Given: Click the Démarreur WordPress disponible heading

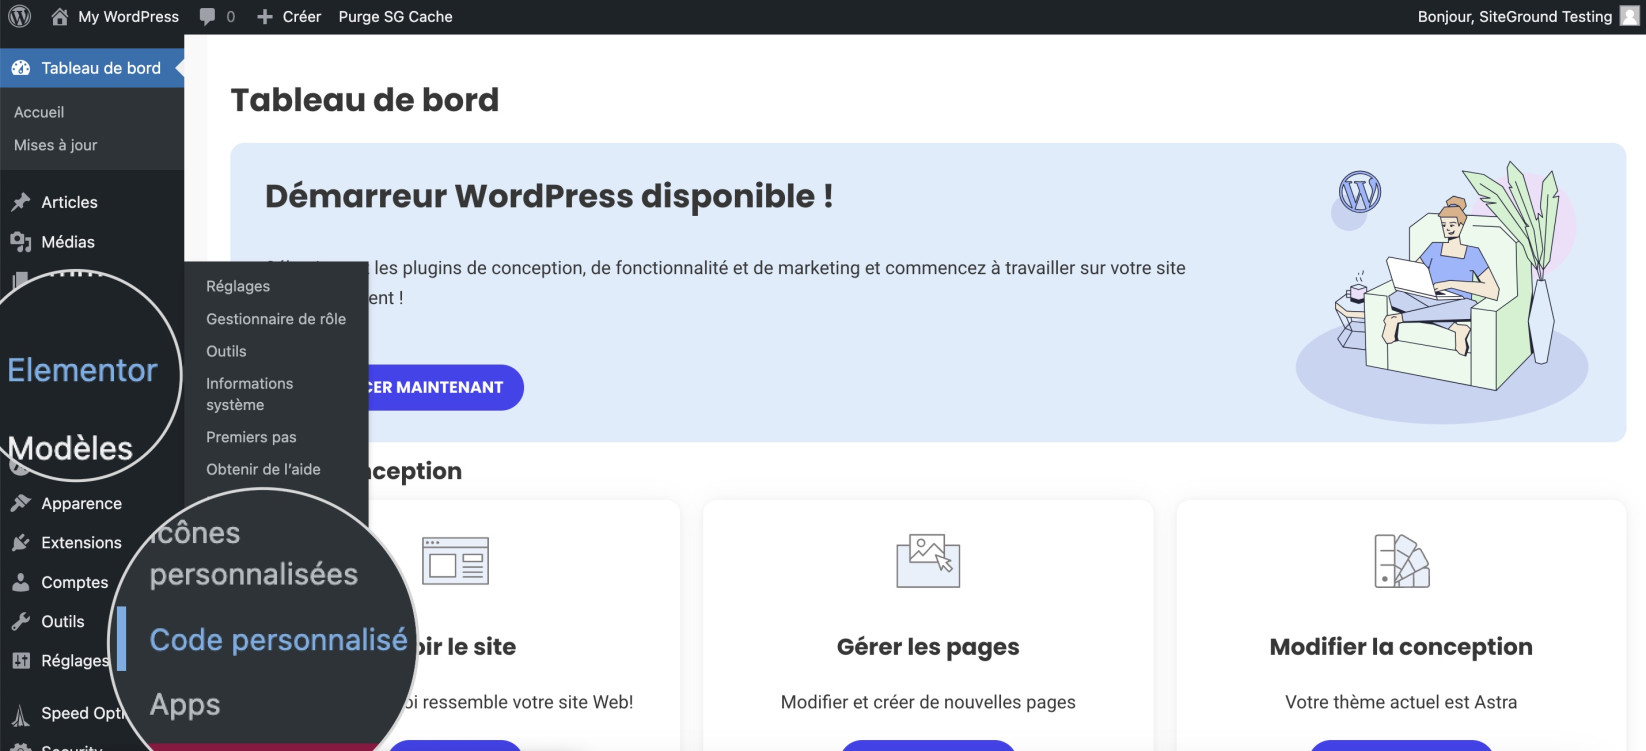Looking at the screenshot, I should pos(549,196).
